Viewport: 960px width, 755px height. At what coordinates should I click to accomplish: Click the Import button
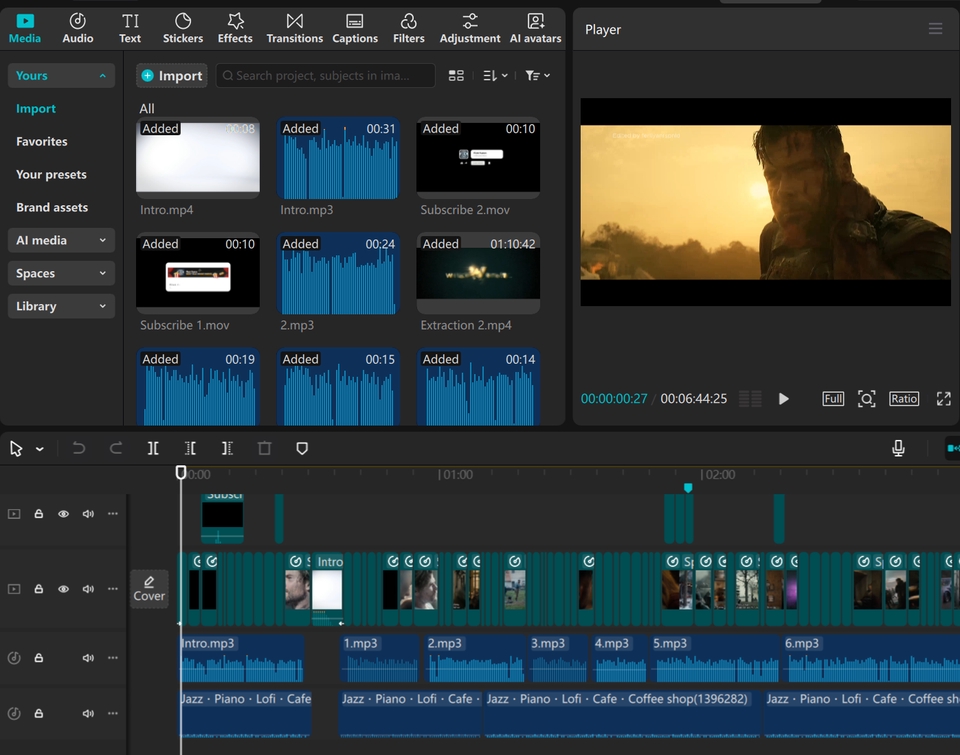click(x=171, y=75)
